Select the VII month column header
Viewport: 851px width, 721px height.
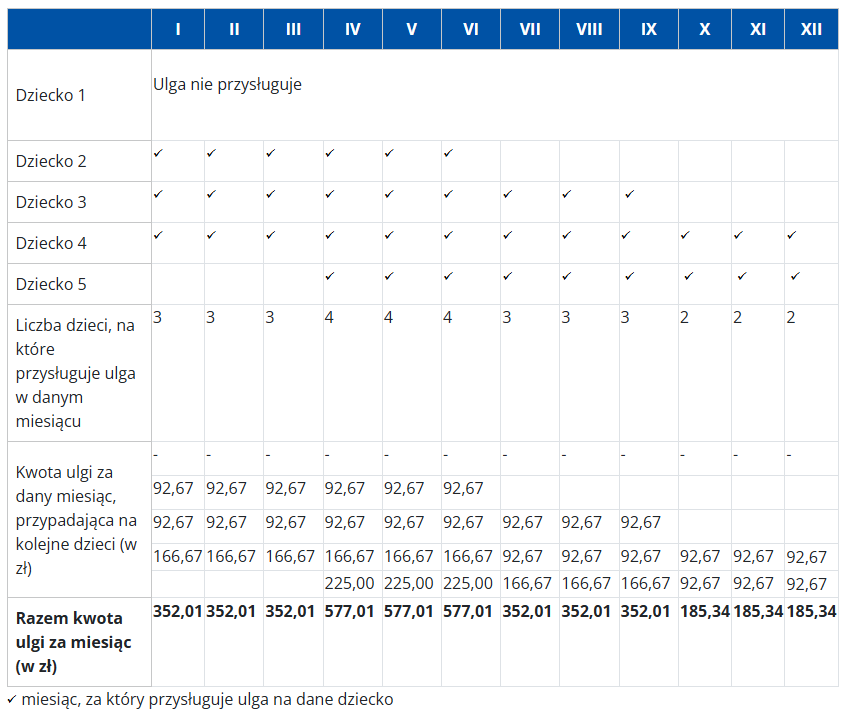tap(530, 29)
